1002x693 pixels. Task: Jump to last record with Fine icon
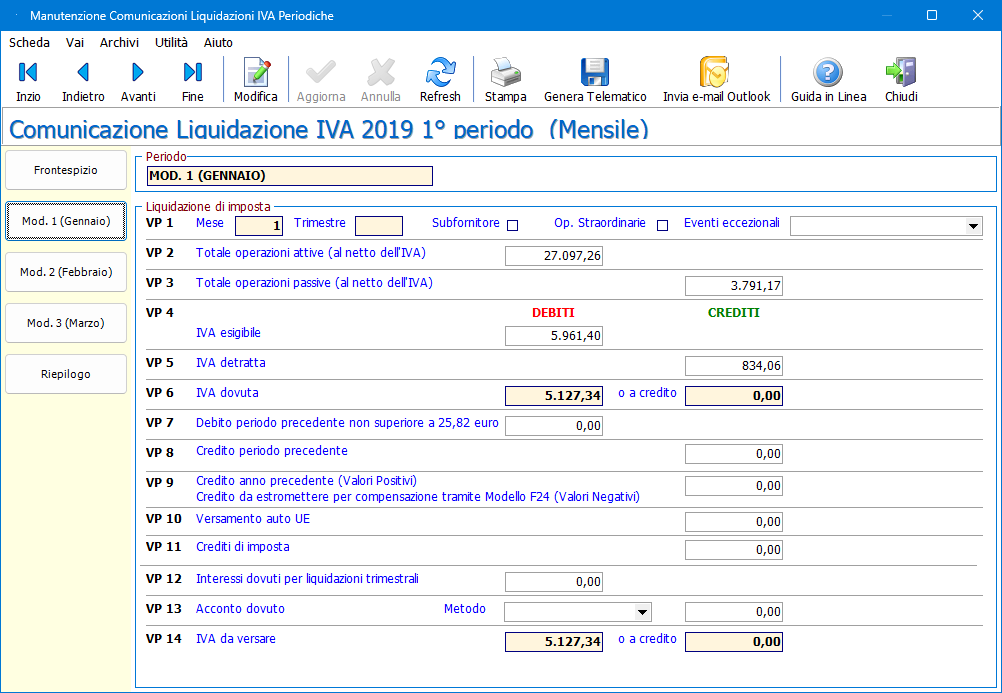coord(192,72)
